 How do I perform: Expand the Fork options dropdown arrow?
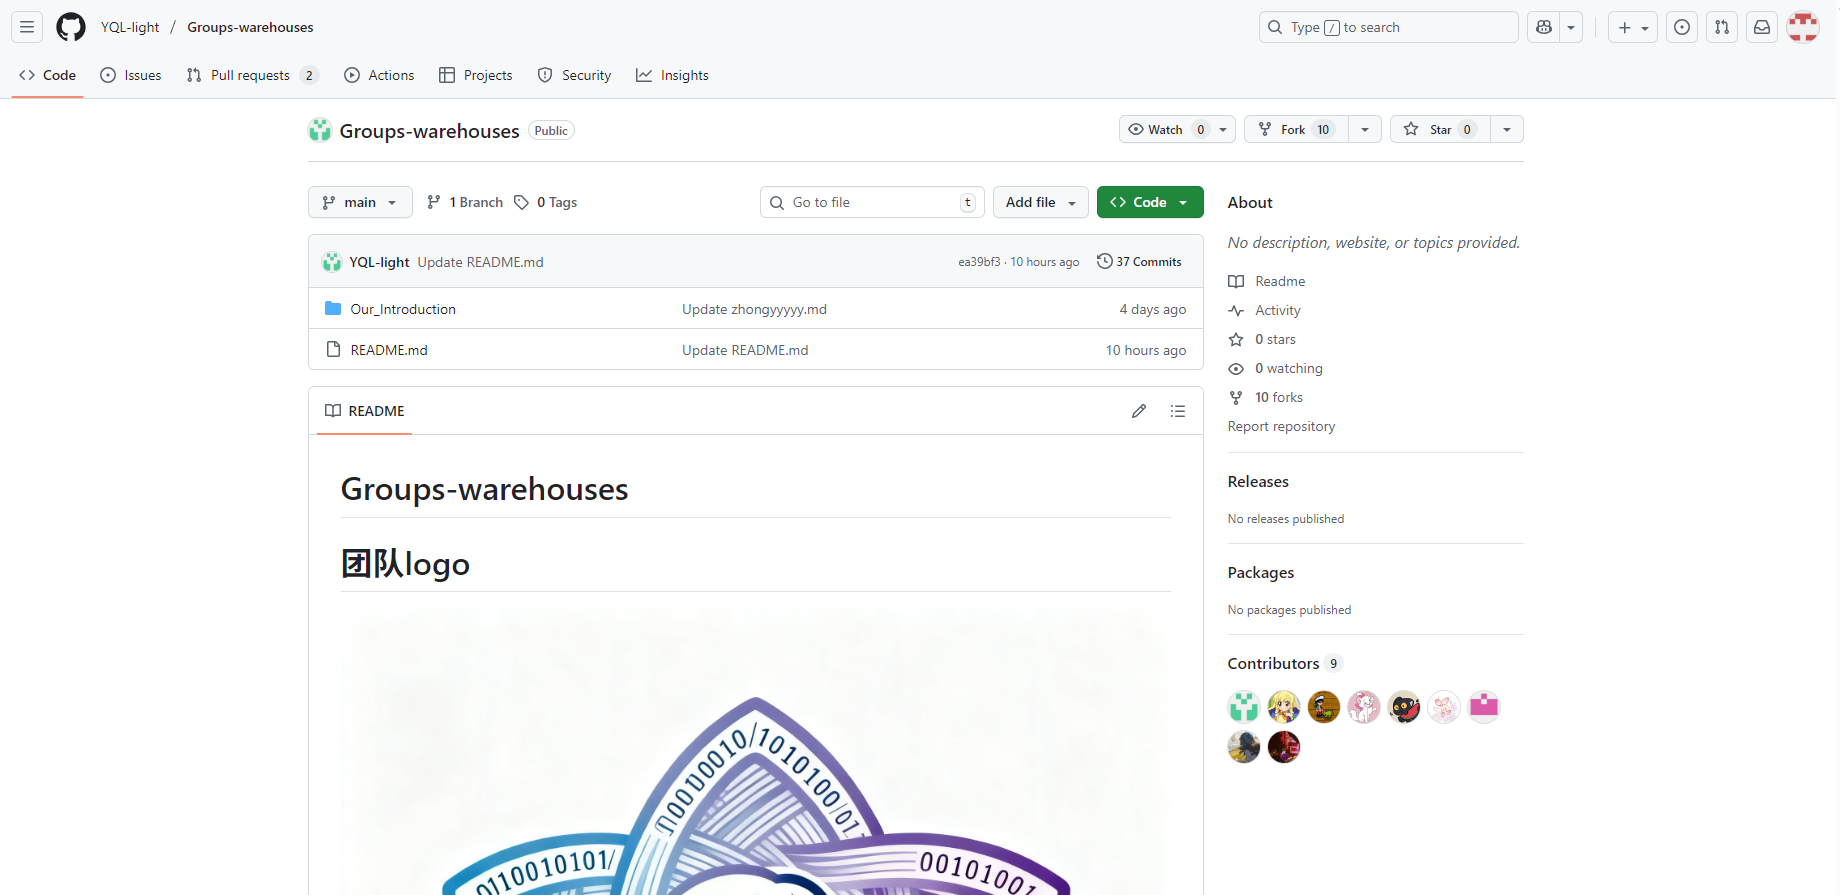pyautogui.click(x=1365, y=129)
